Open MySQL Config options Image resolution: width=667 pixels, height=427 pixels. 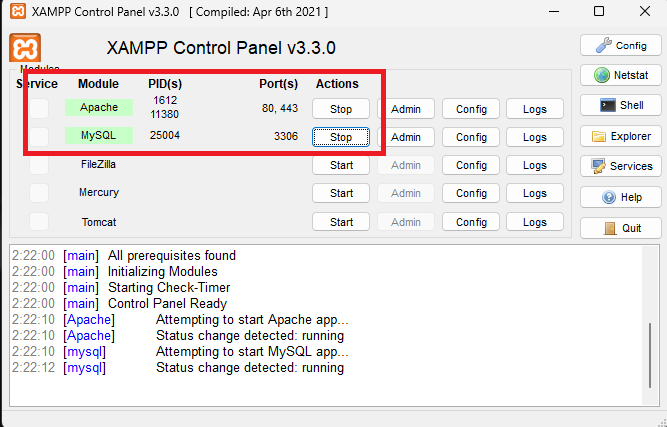[x=470, y=137]
